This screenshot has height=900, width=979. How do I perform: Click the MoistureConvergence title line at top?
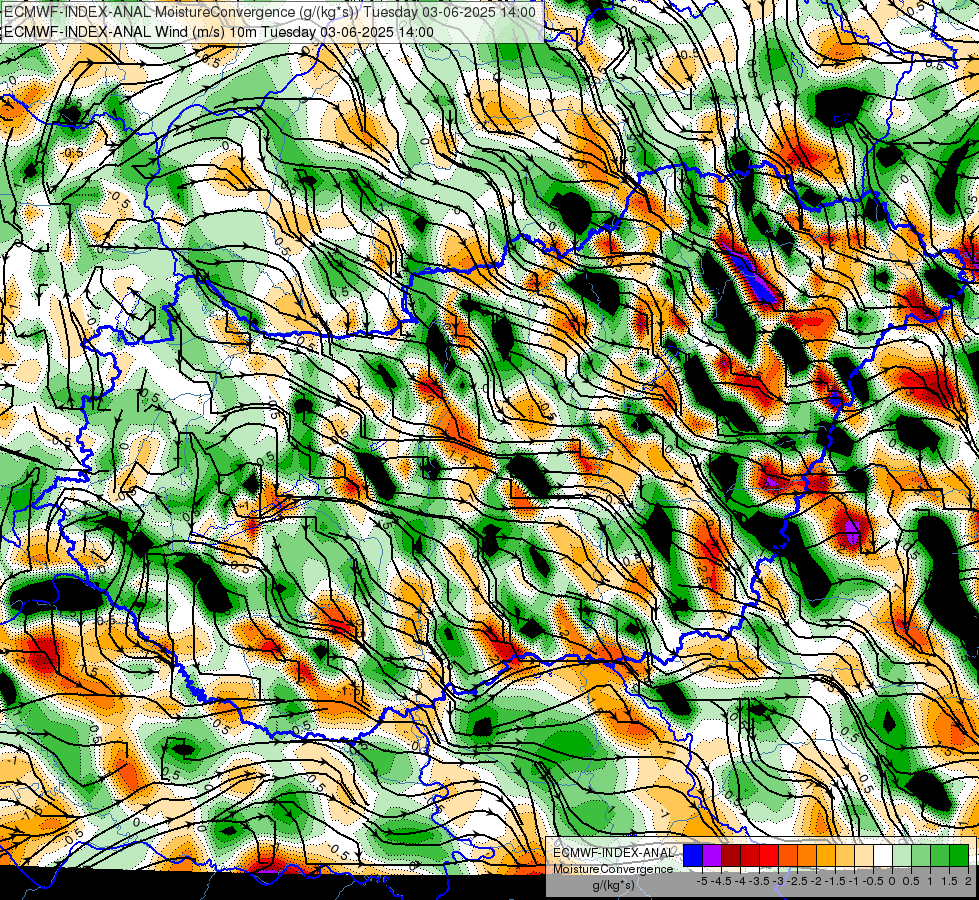270,12
